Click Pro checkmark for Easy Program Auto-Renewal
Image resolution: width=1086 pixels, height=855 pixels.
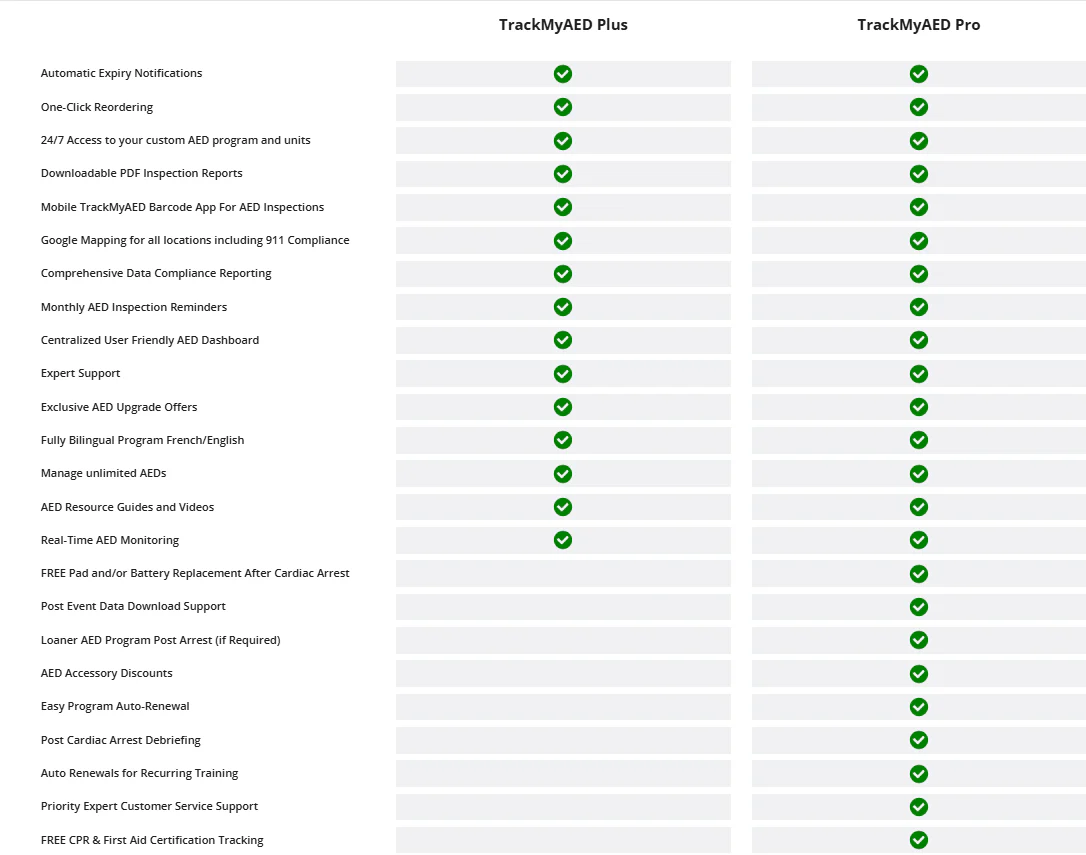click(918, 707)
